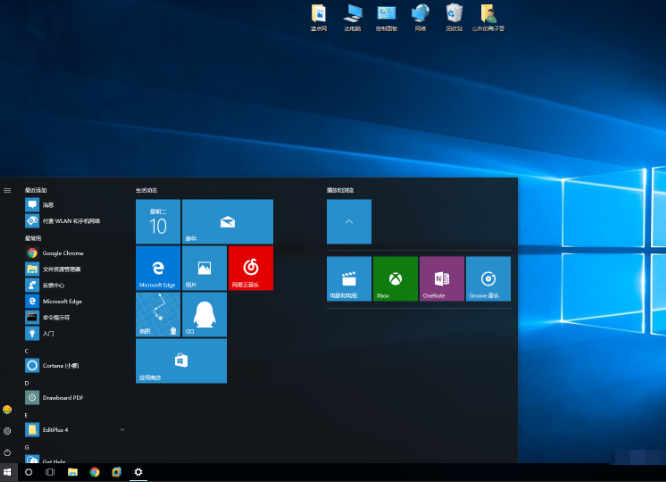
Task: Launch the OneNote tile
Action: coord(441,279)
